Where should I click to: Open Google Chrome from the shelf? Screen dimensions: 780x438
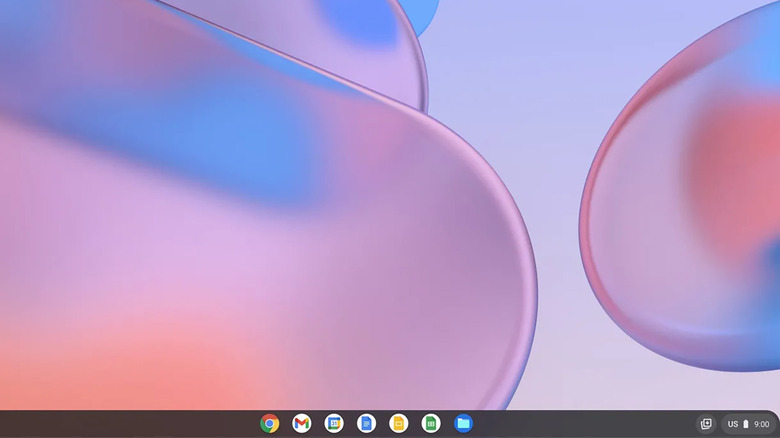tap(269, 424)
